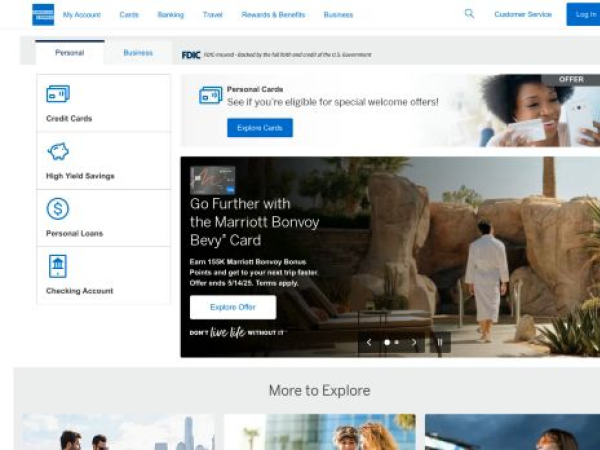Switch to the Personal tab
The height and width of the screenshot is (450, 600).
(x=70, y=52)
